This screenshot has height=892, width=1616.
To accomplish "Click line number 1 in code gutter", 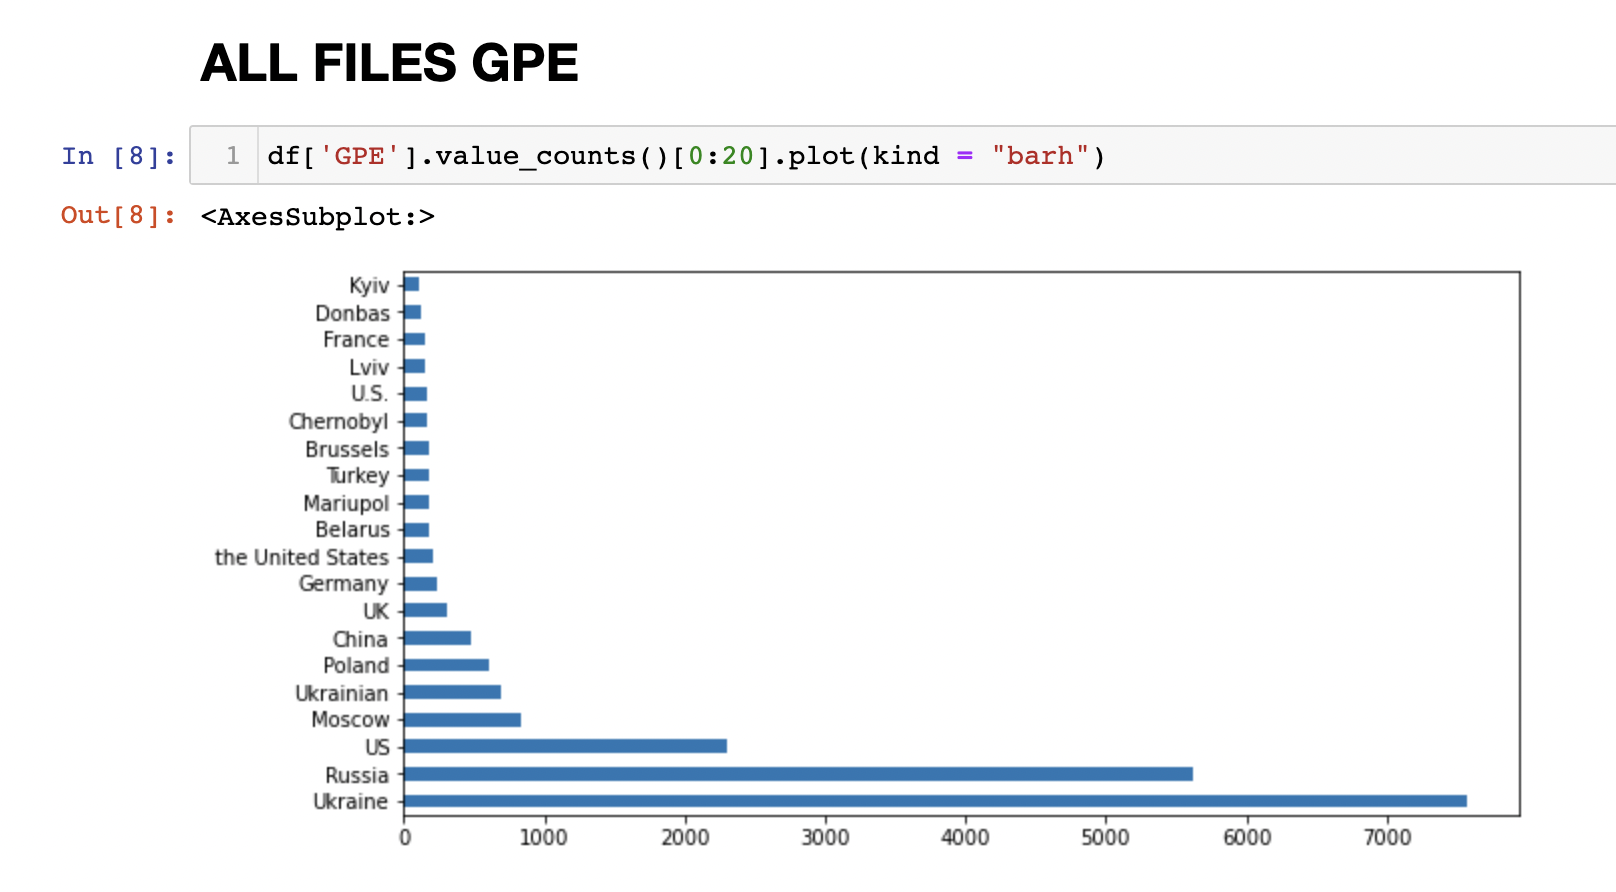I will click(232, 156).
